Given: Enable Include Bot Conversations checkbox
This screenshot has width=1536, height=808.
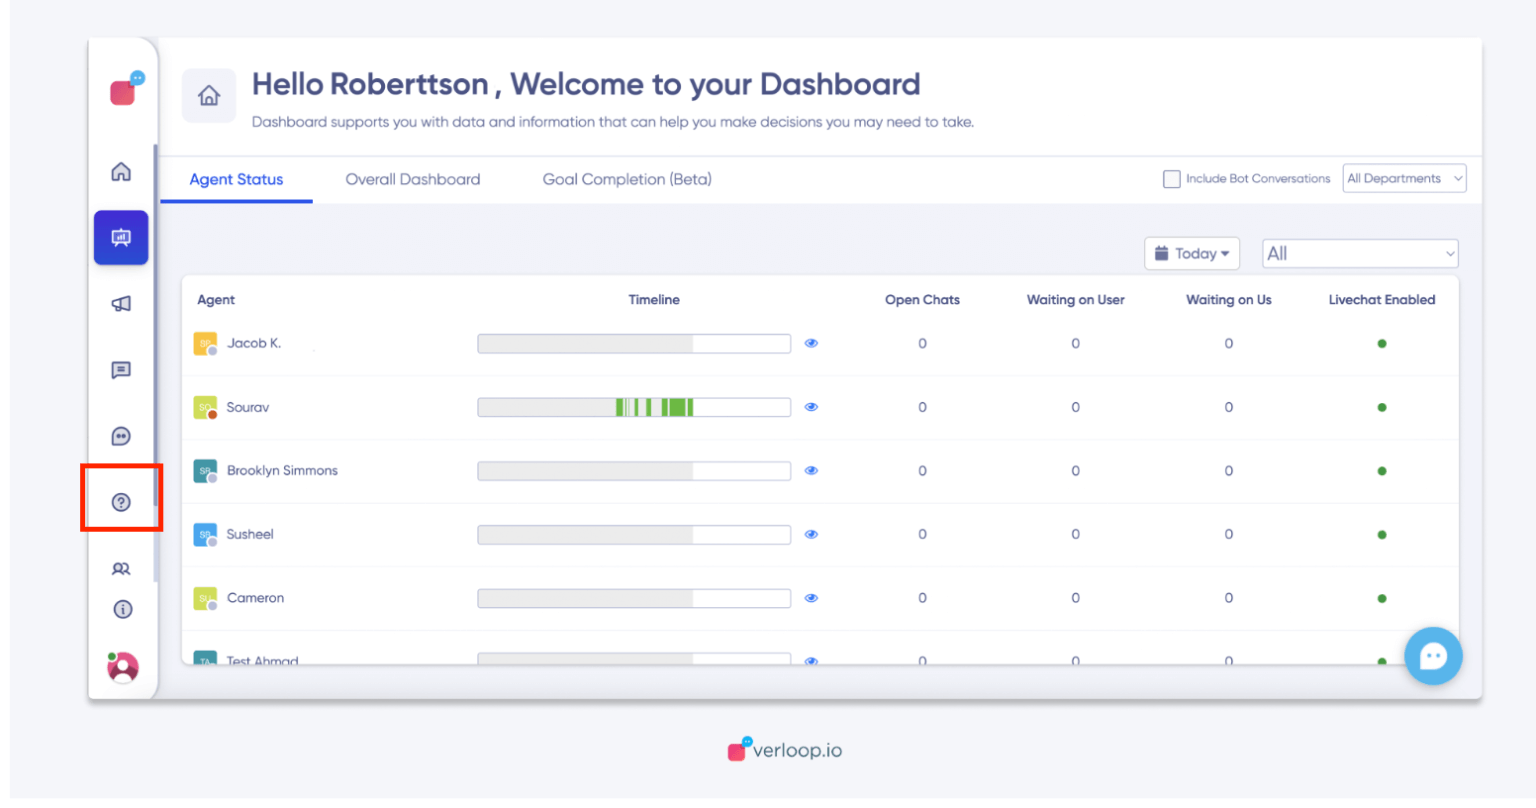Looking at the screenshot, I should click(x=1171, y=179).
